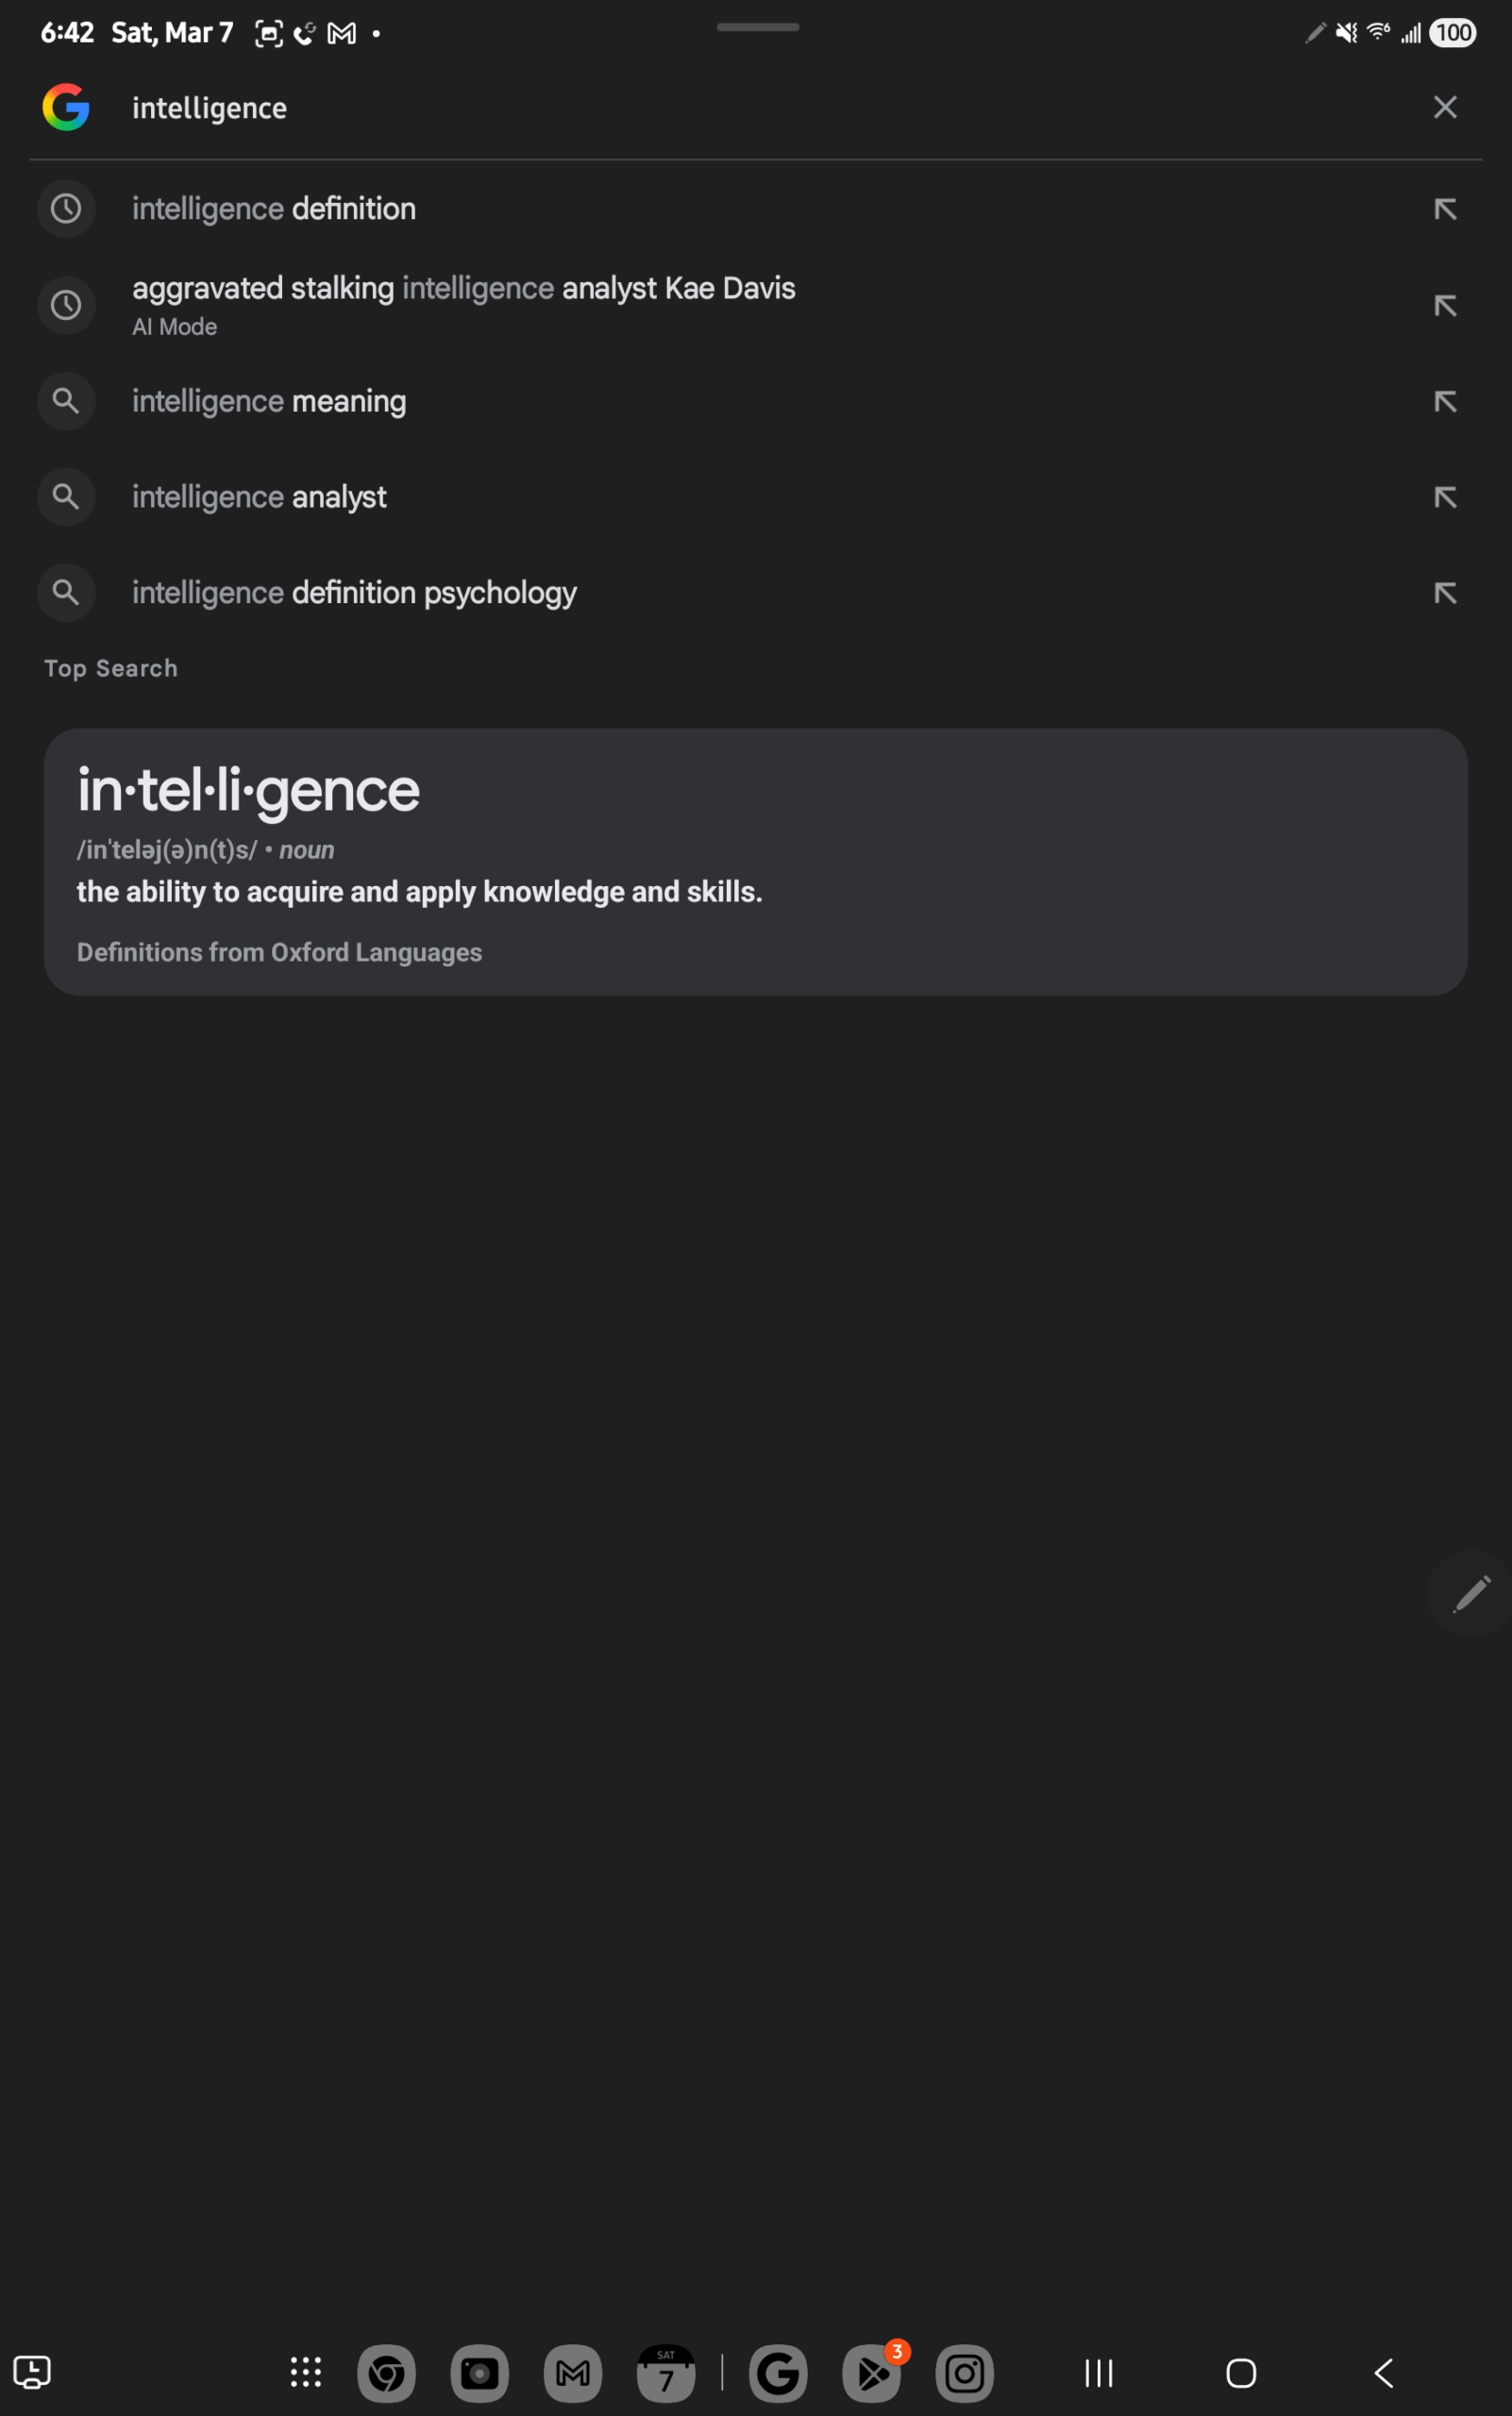
Task: Open Chrome browser from the taskbar
Action: [386, 2373]
